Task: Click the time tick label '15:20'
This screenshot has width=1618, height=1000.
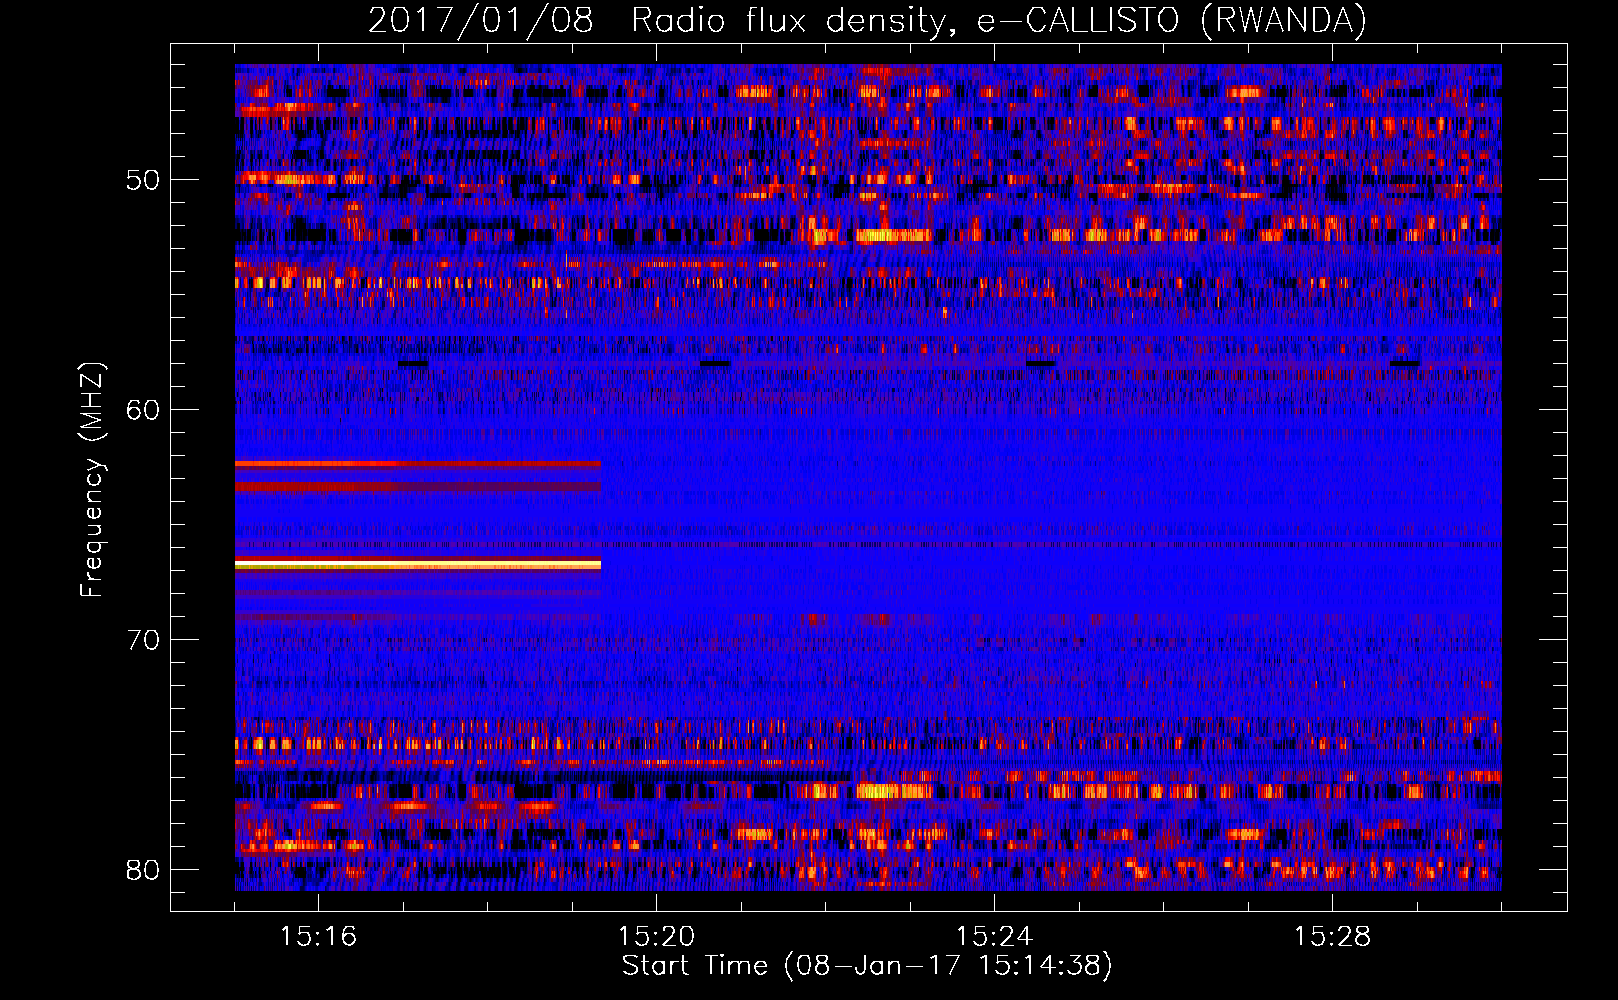Action: [656, 936]
